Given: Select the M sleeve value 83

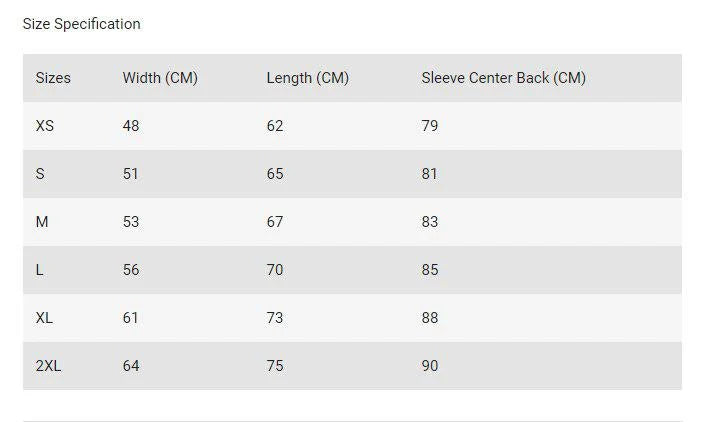Looking at the screenshot, I should [x=430, y=222].
